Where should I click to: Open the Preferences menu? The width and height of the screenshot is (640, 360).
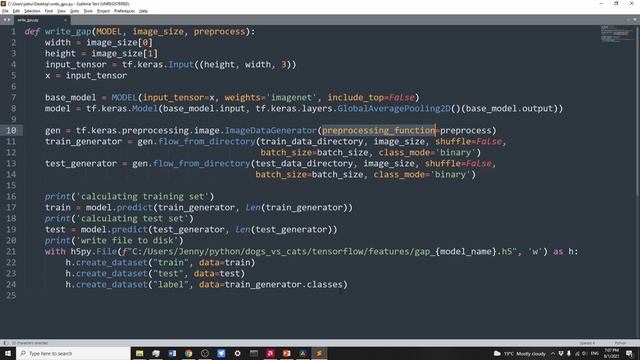point(124,11)
